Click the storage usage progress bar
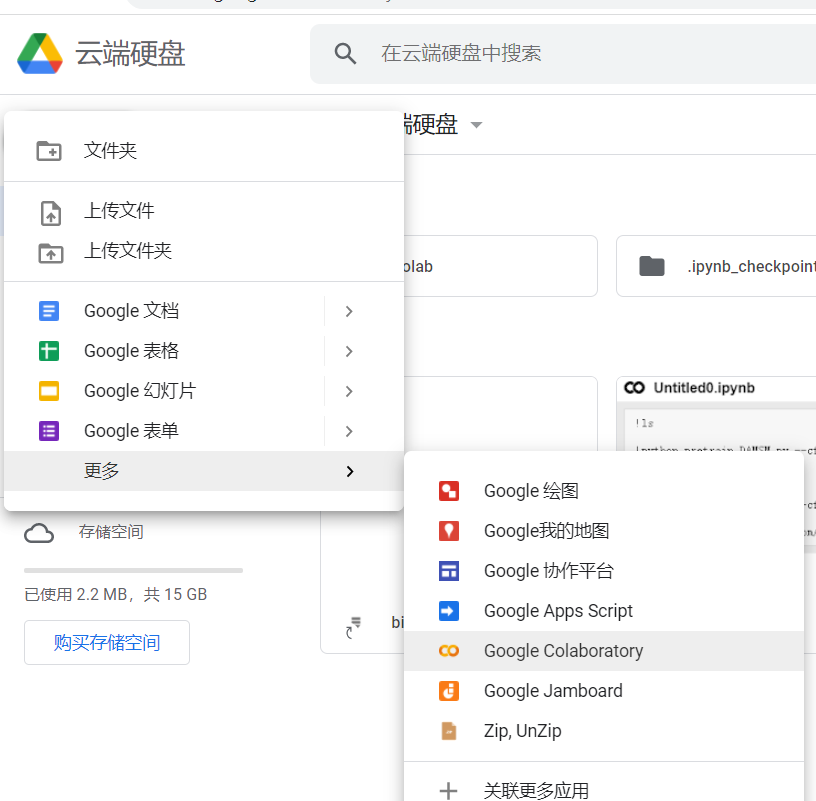The width and height of the screenshot is (816, 801). click(x=132, y=570)
